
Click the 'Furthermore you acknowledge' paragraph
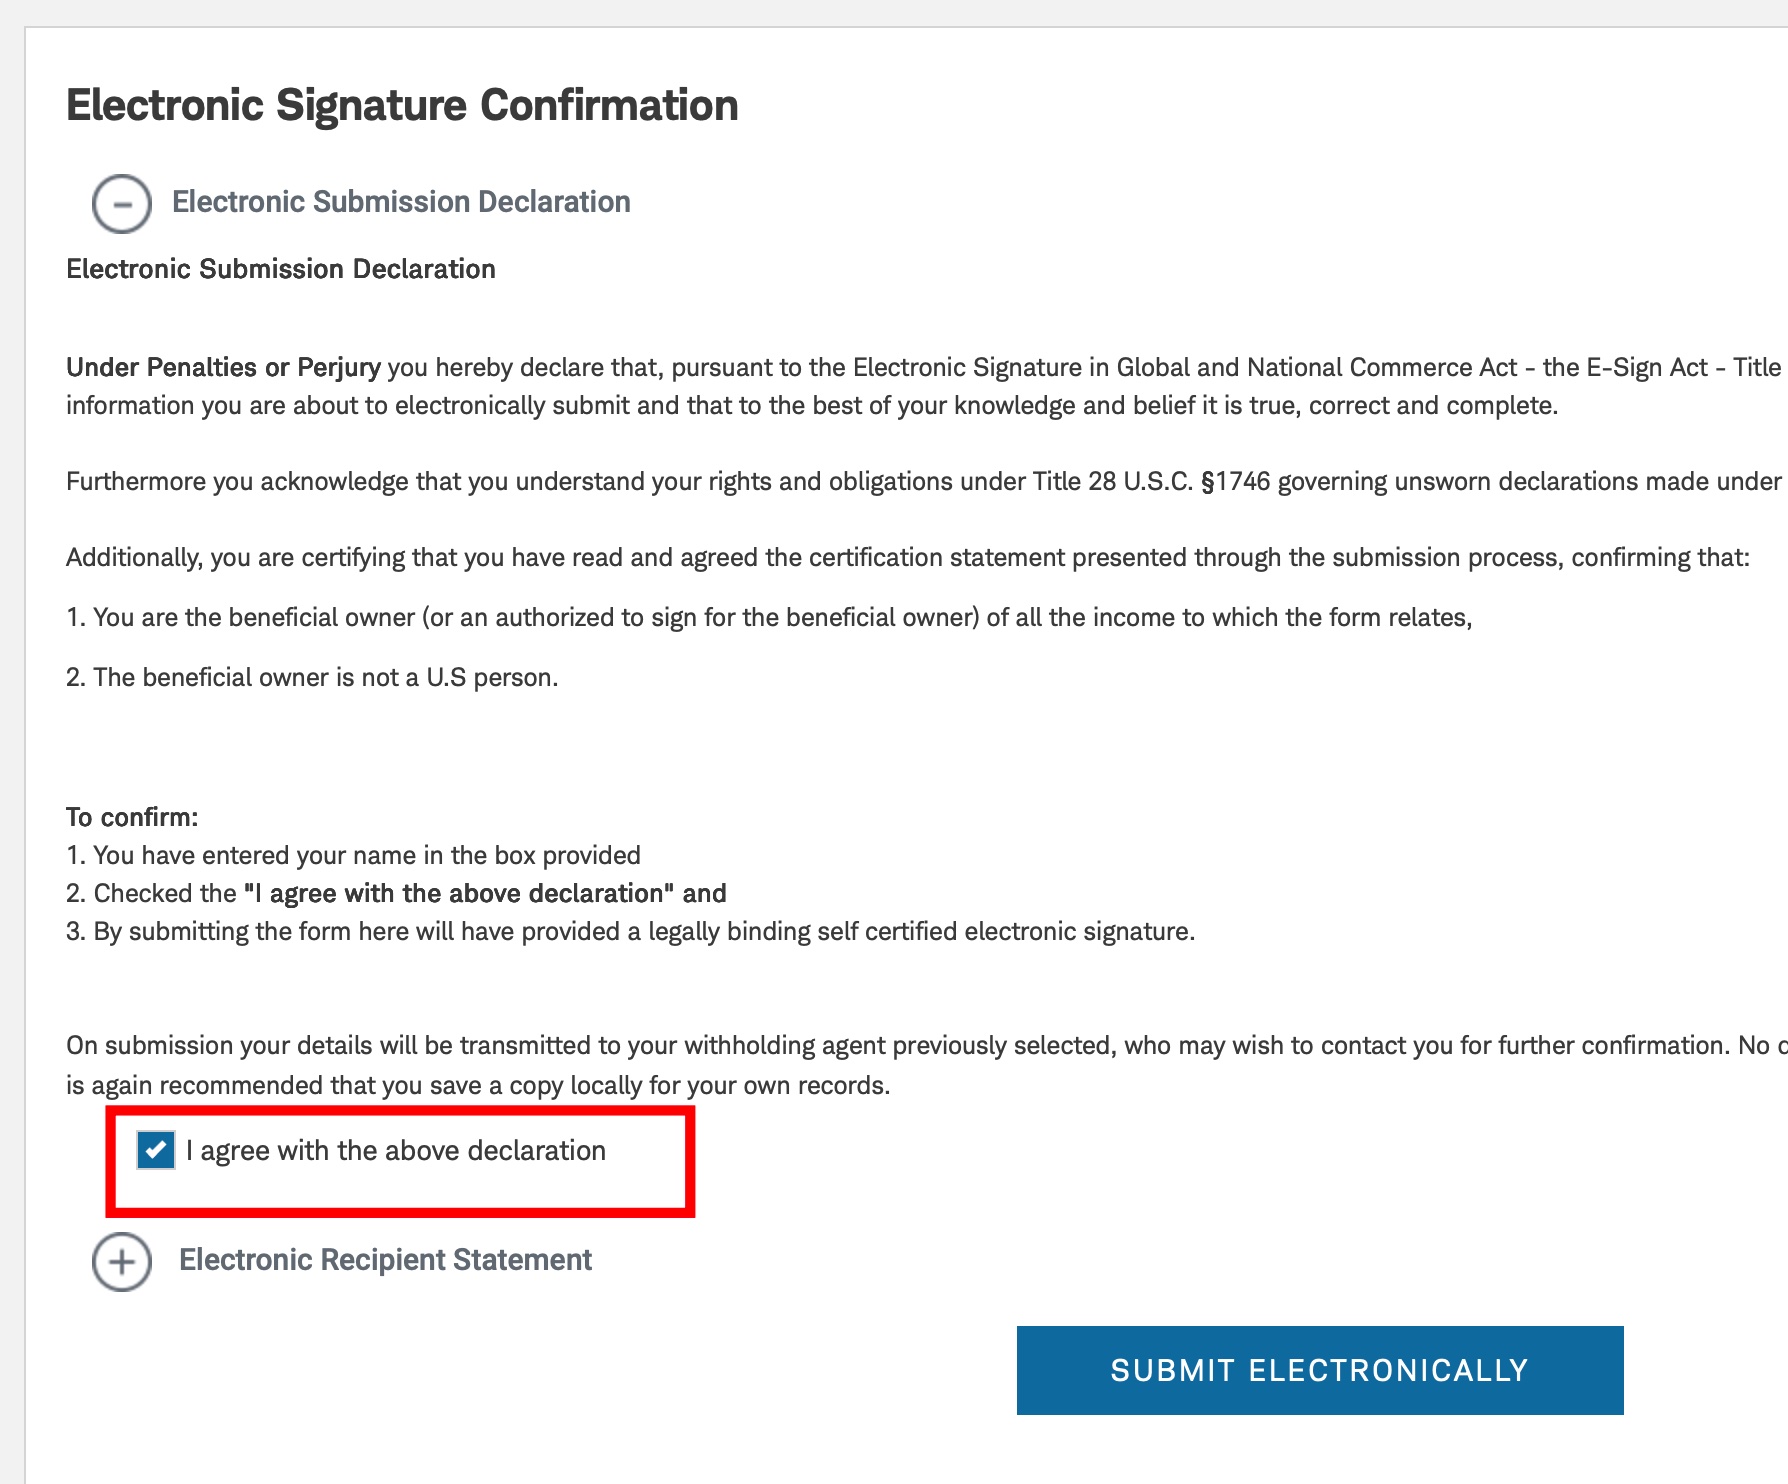[x=924, y=482]
